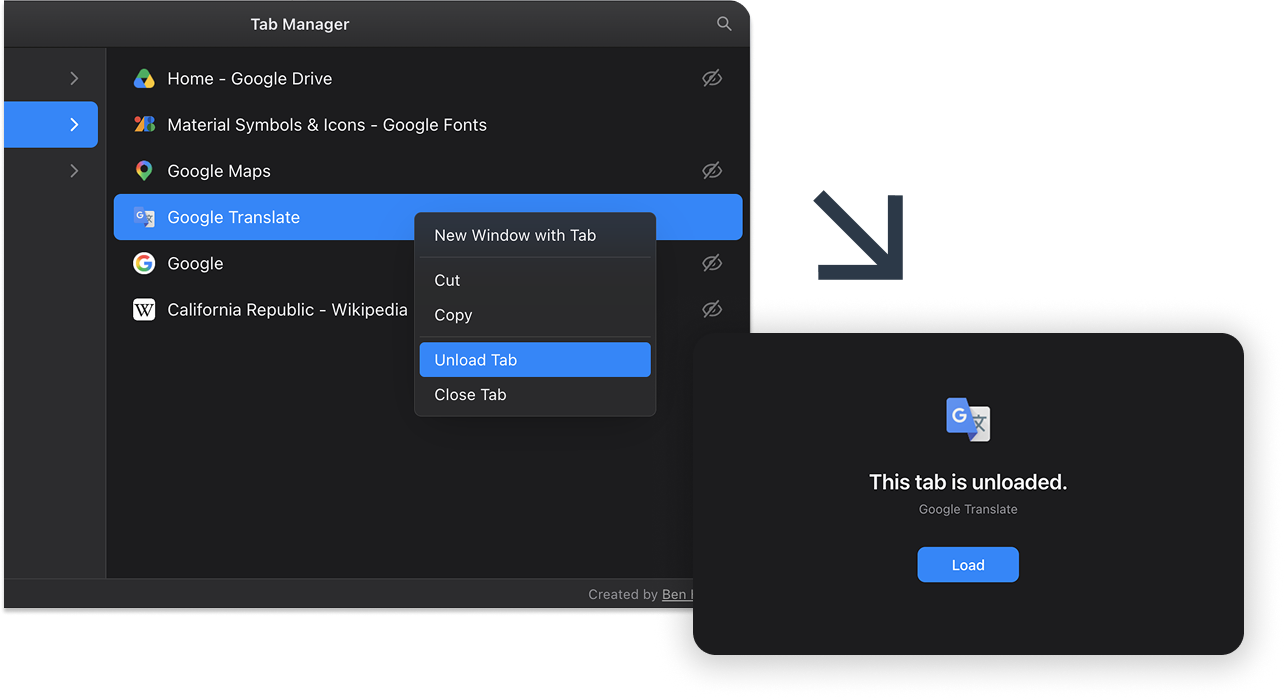Toggle unloaded eye icon for Google Drive
The width and height of the screenshot is (1285, 700).
click(712, 78)
